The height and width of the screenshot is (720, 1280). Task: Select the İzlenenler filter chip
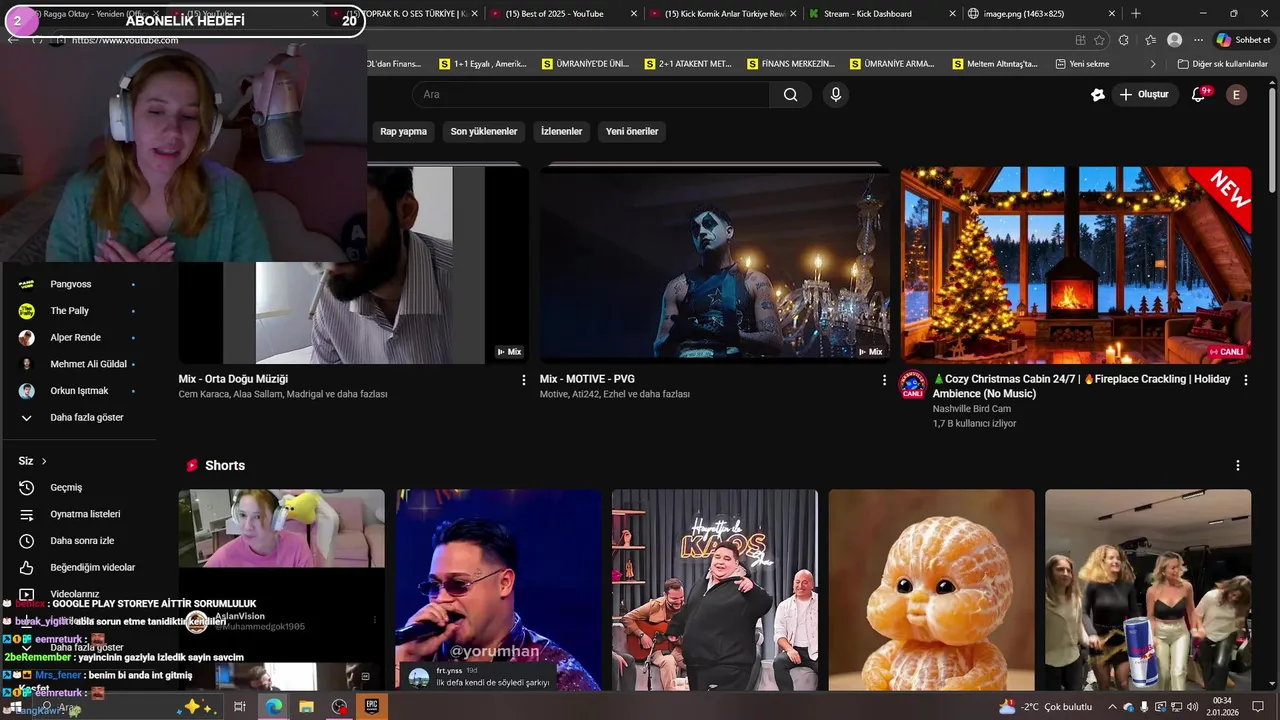point(561,131)
